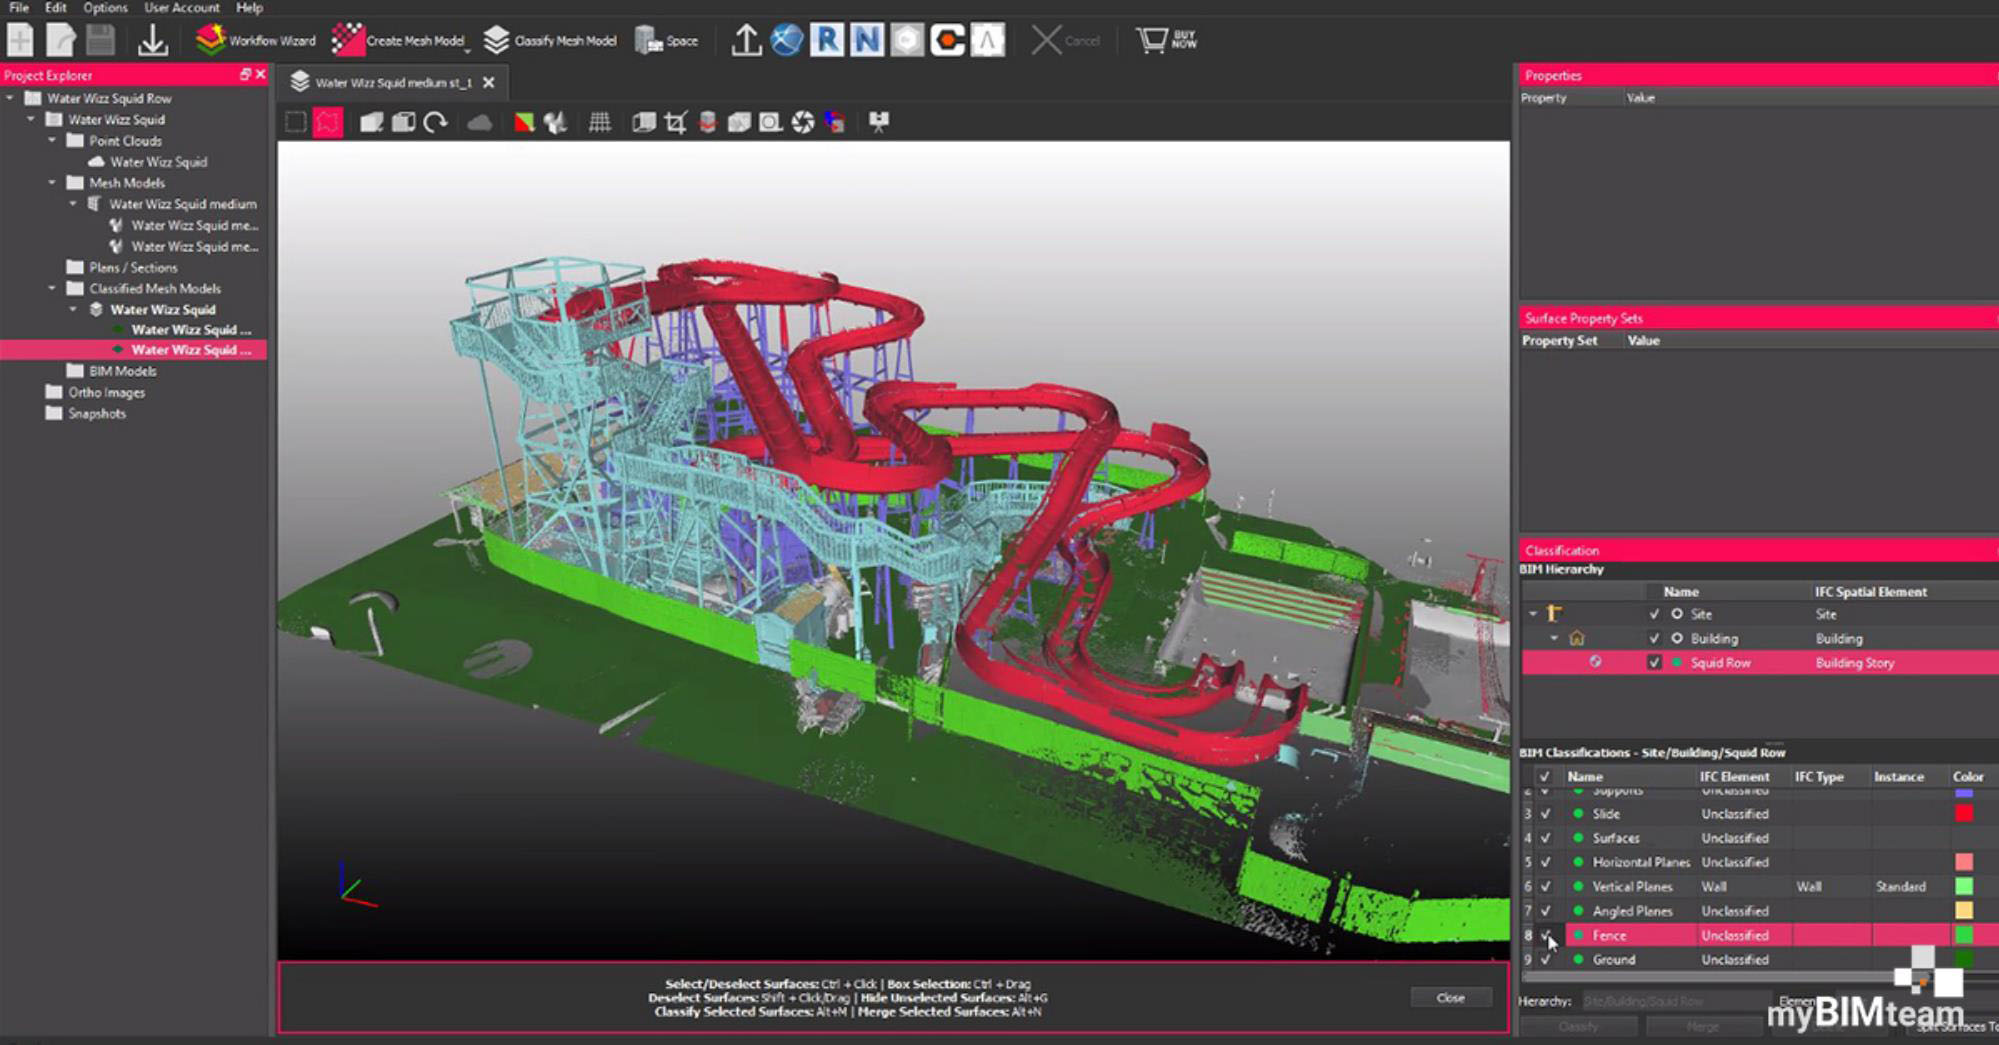Uncheck the Squid Row hierarchy checkbox
1999x1045 pixels.
click(x=1654, y=663)
